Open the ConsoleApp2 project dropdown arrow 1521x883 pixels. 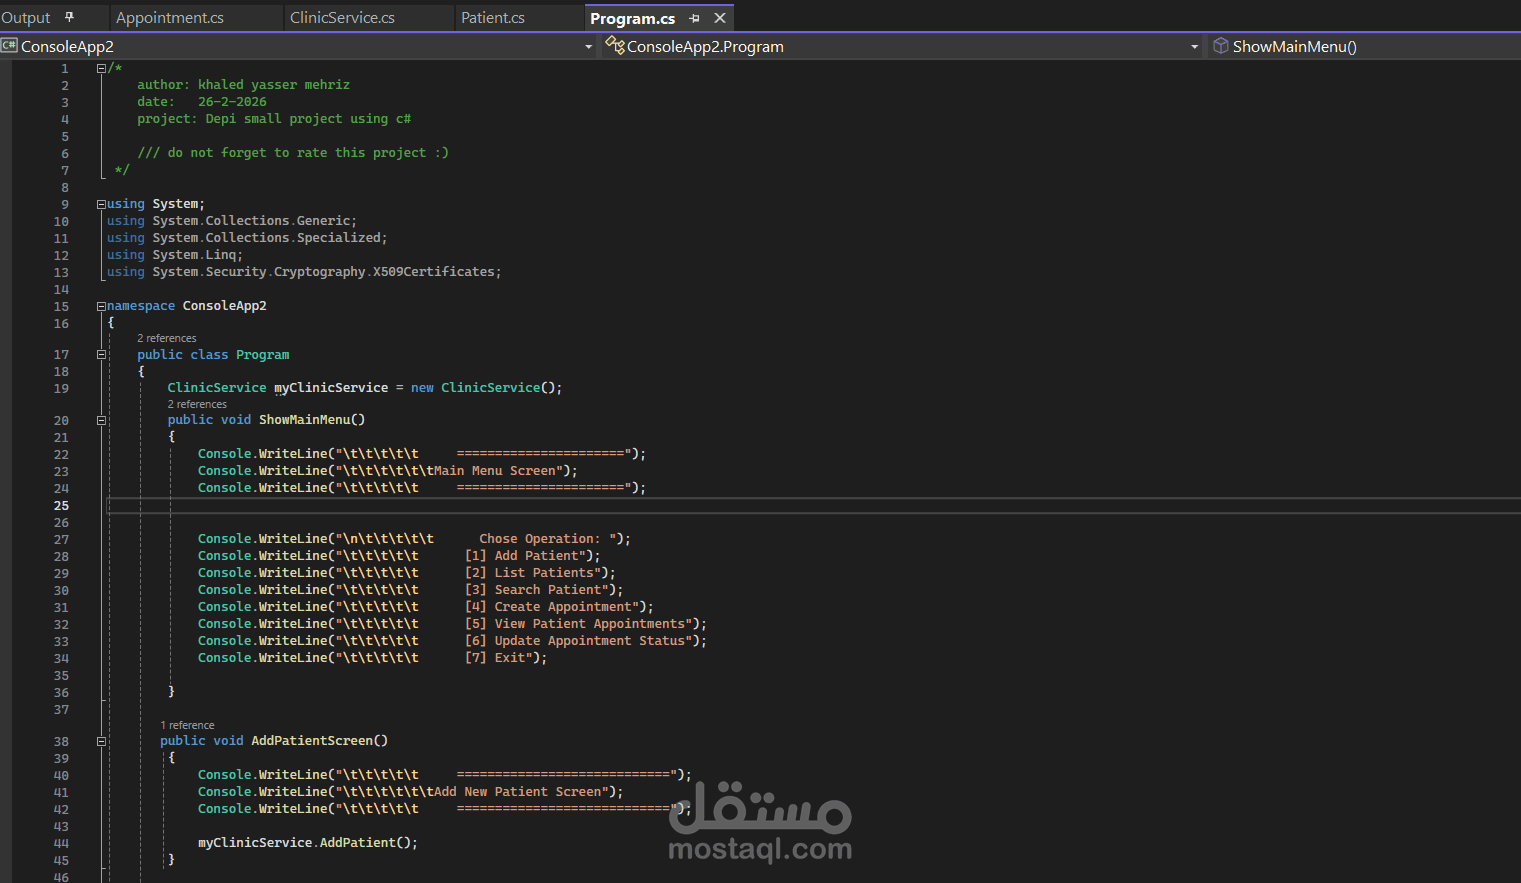pos(588,47)
